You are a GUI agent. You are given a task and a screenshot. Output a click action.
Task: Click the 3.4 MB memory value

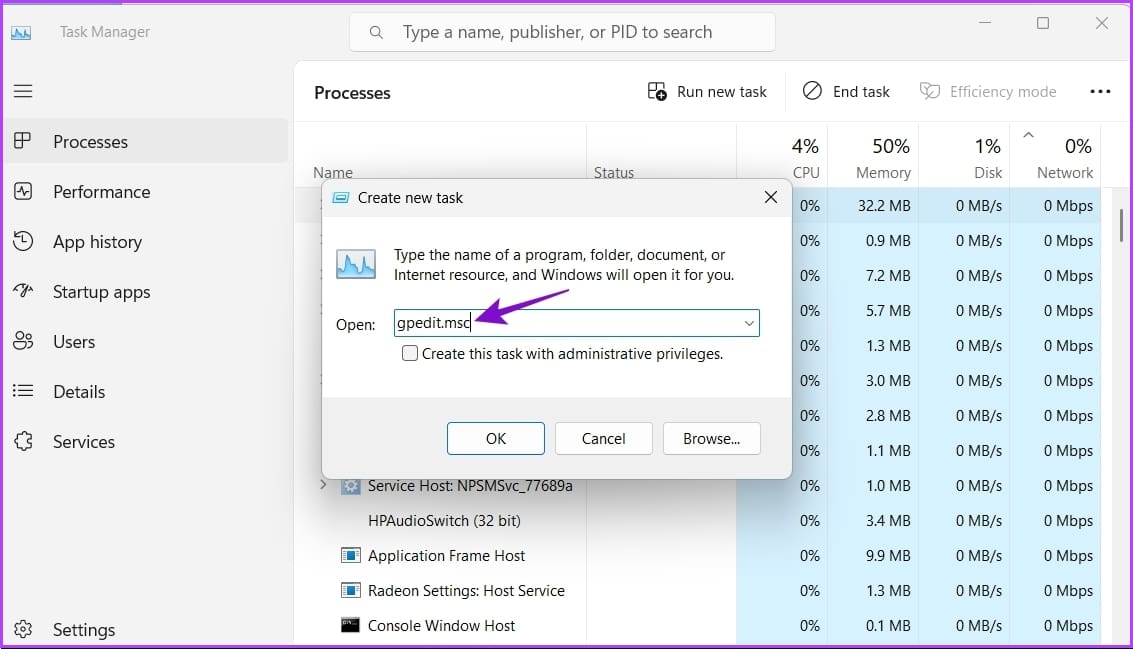coord(888,521)
